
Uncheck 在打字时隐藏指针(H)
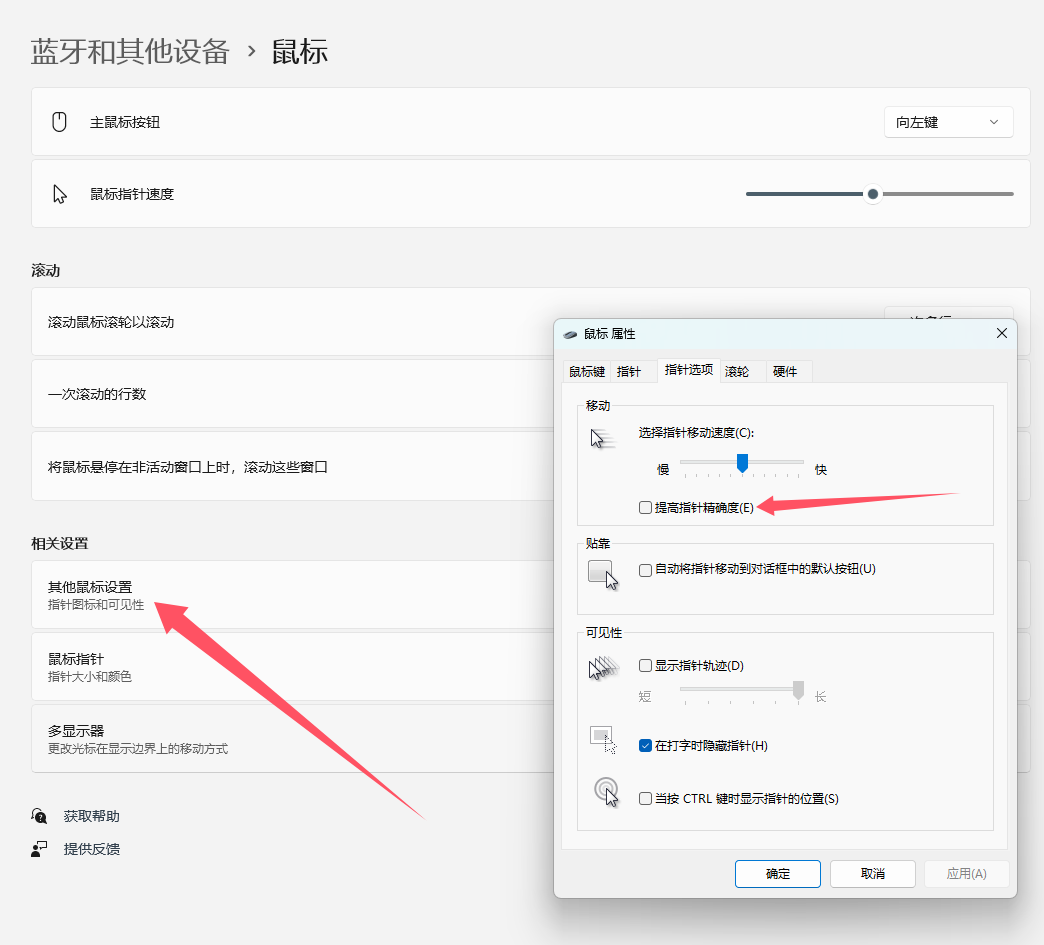[645, 745]
